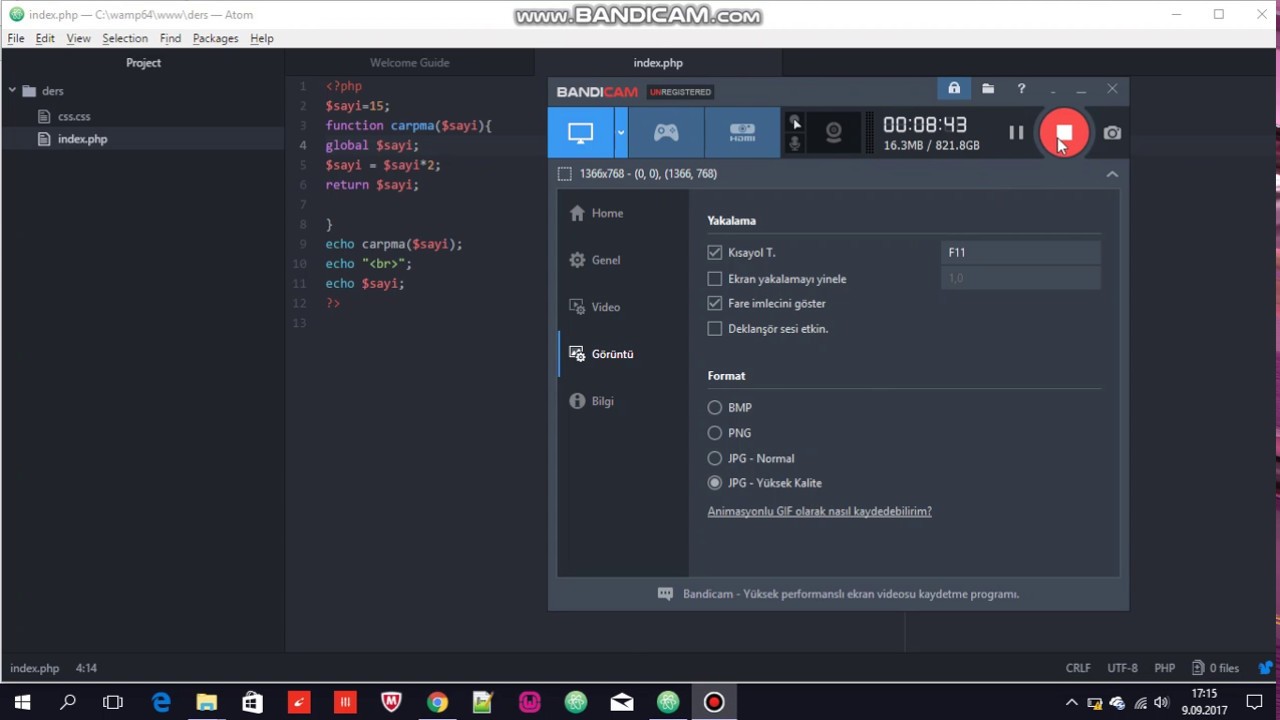Image resolution: width=1280 pixels, height=720 pixels.
Task: Open Bandicam Home section
Action: [622, 213]
